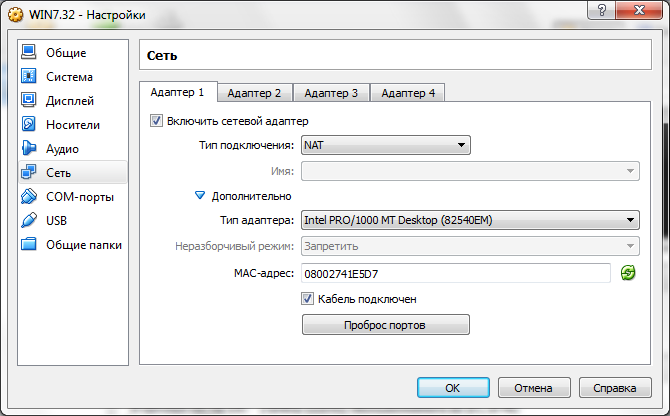Switch to the Адаптер 2 tab
Image resolution: width=670 pixels, height=416 pixels.
[x=254, y=93]
